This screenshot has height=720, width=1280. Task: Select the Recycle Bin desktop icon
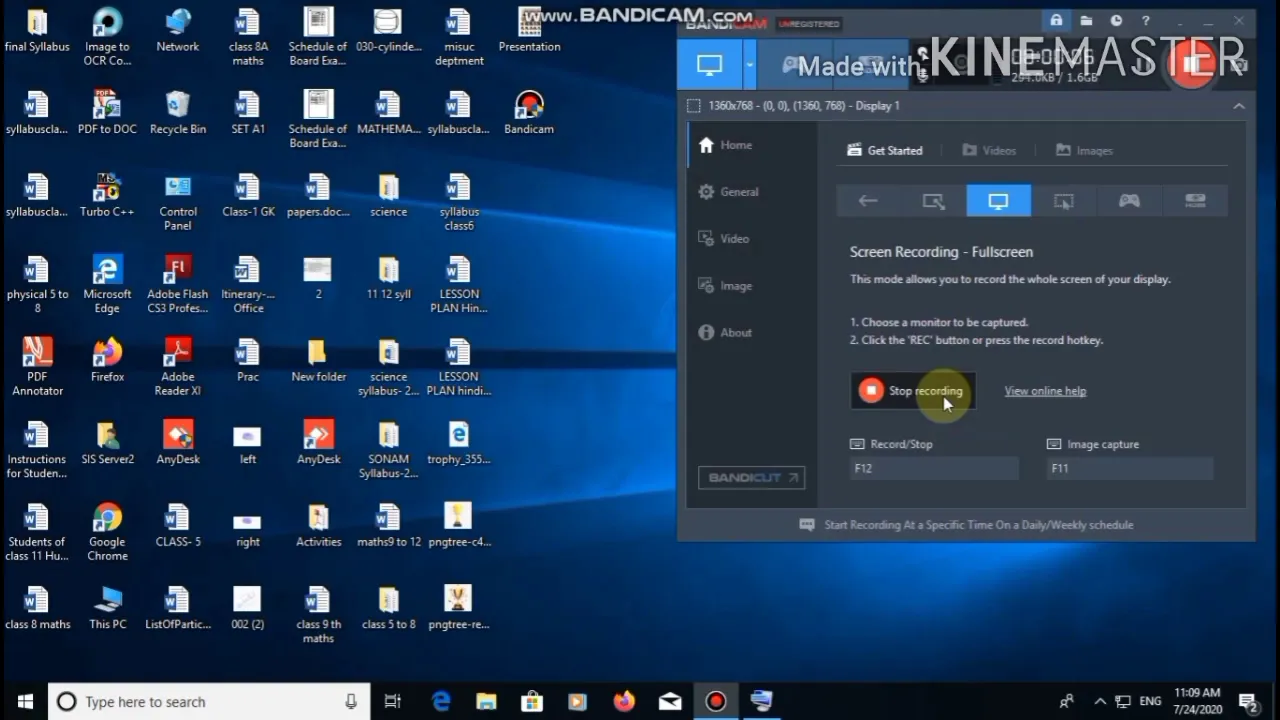click(178, 112)
